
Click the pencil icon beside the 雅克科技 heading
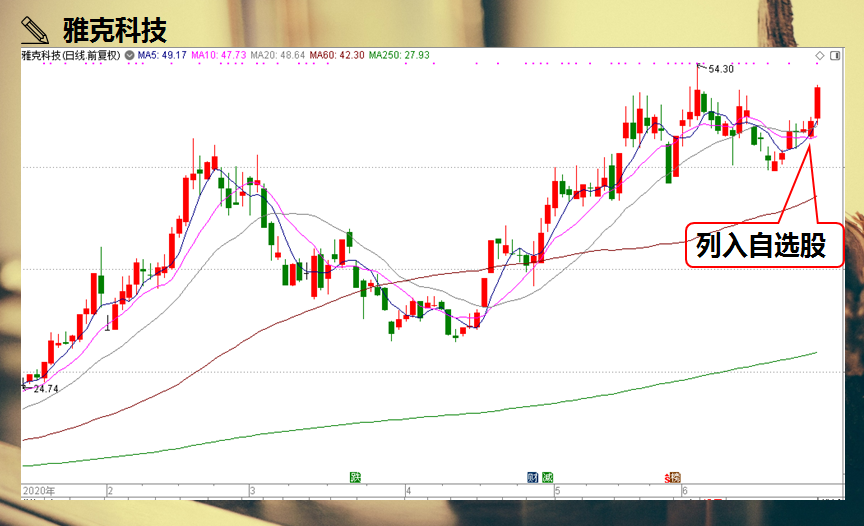[35, 30]
